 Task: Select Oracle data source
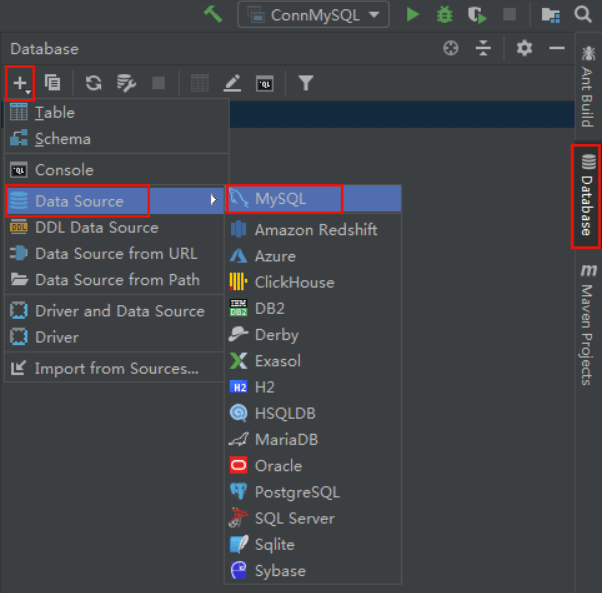(x=313, y=466)
